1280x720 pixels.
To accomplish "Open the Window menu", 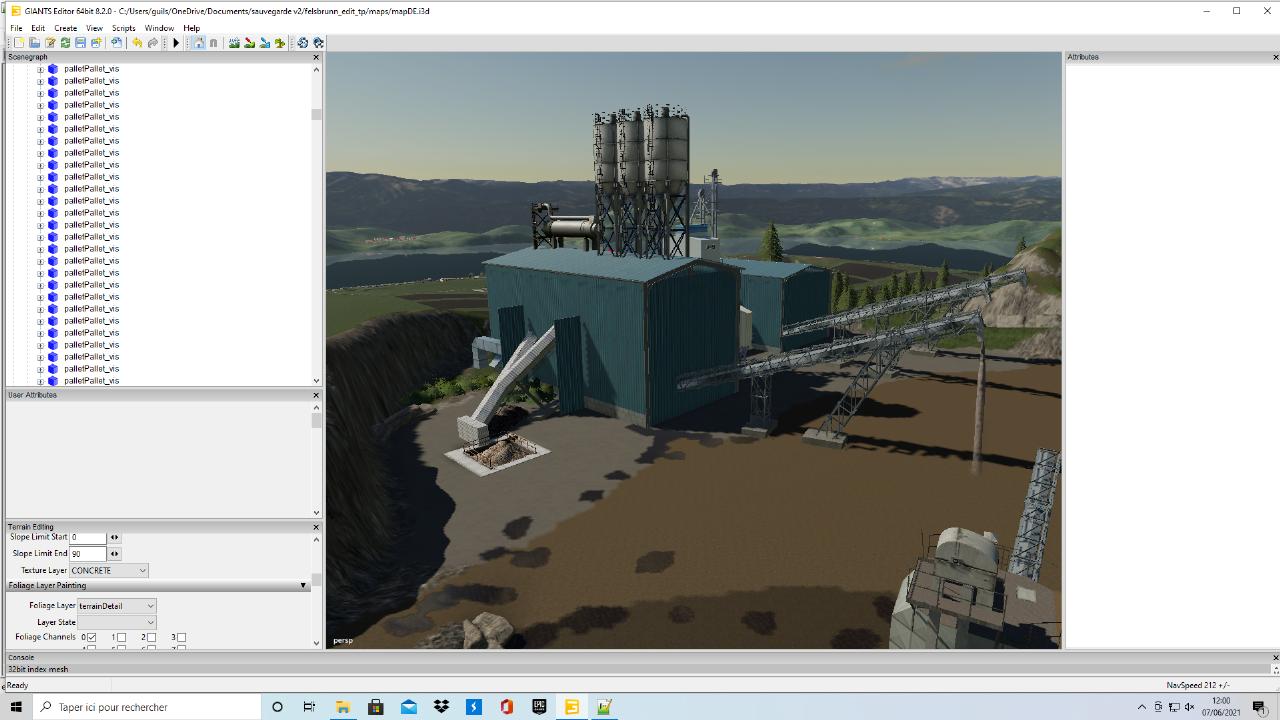I will click(x=159, y=28).
